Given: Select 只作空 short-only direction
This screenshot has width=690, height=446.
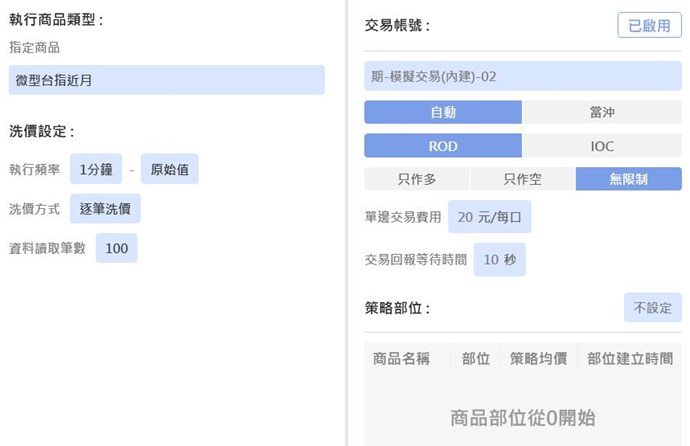Looking at the screenshot, I should [x=522, y=179].
